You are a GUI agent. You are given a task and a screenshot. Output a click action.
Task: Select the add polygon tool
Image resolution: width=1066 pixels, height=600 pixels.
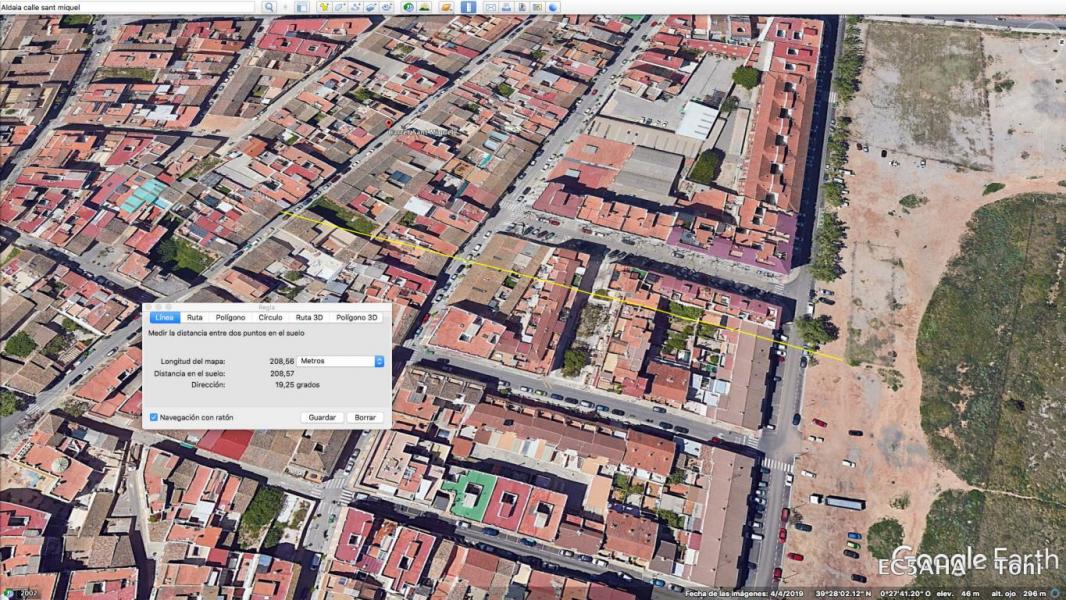(339, 7)
